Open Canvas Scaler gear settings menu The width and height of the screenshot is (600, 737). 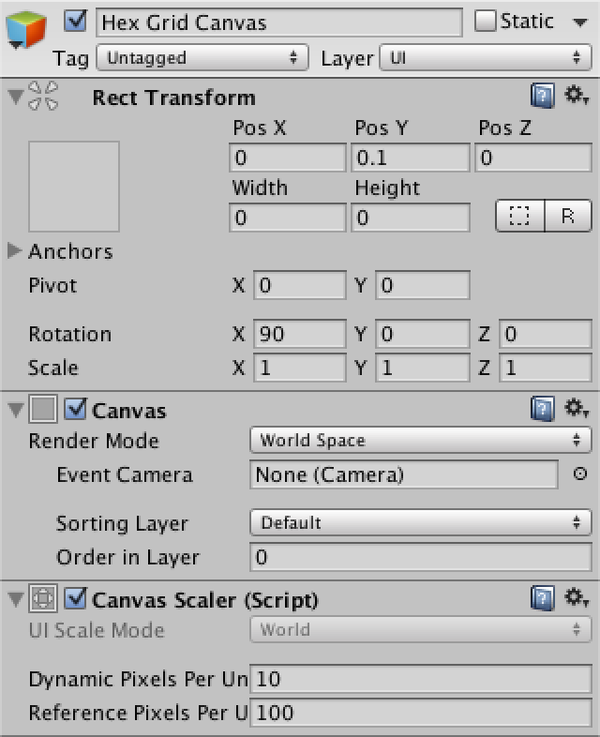(x=575, y=598)
